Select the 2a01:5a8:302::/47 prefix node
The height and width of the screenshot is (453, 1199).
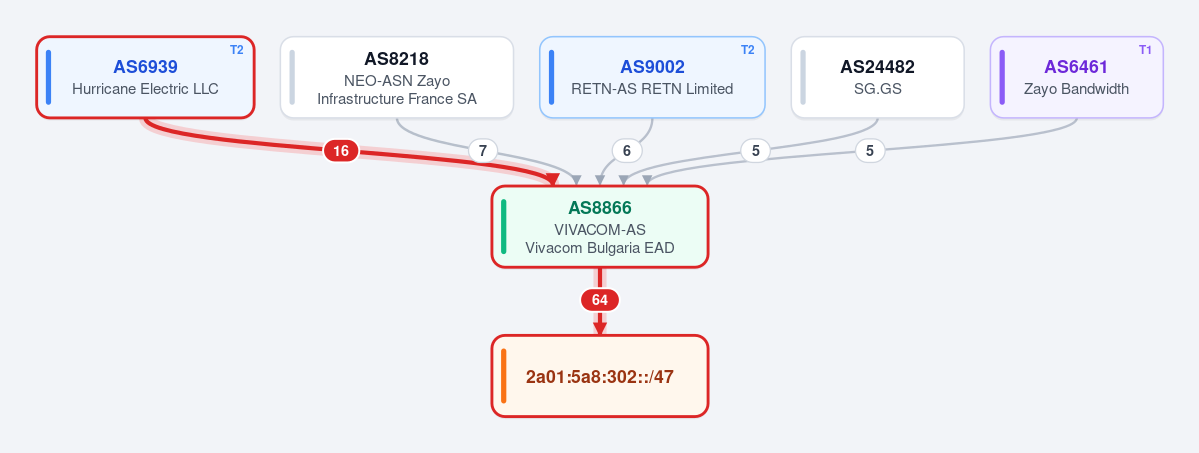600,376
